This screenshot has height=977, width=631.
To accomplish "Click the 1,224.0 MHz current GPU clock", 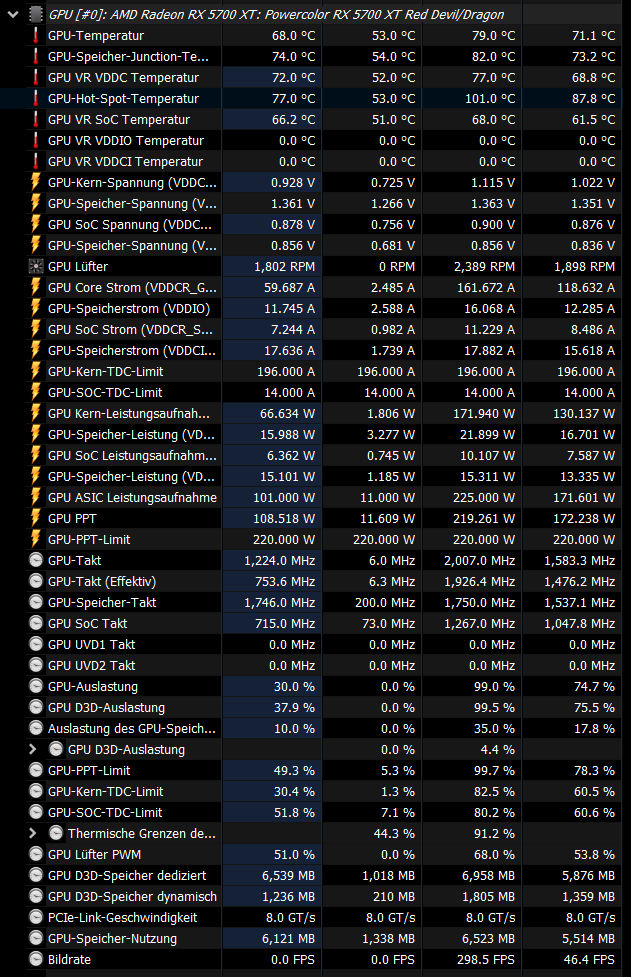I will (280, 560).
